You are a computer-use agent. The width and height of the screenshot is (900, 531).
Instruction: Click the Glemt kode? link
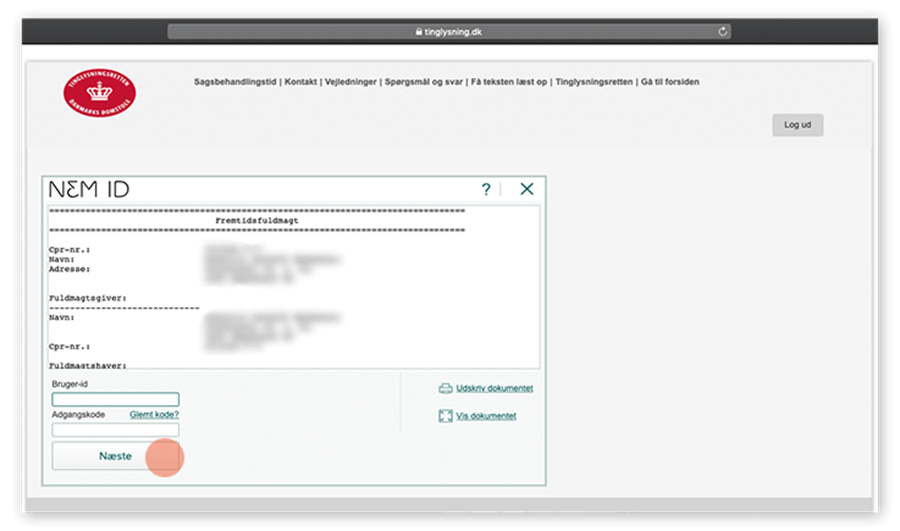pyautogui.click(x=154, y=414)
